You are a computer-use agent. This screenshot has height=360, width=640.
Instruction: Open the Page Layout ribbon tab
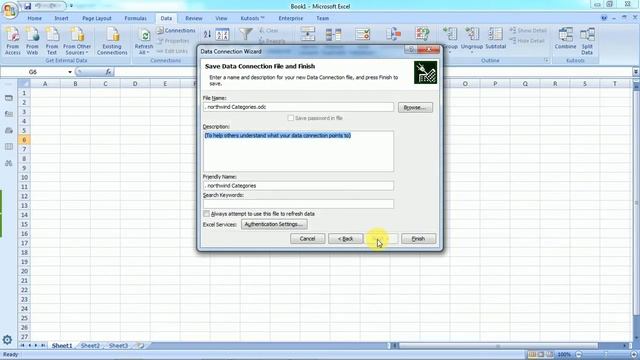pyautogui.click(x=97, y=18)
